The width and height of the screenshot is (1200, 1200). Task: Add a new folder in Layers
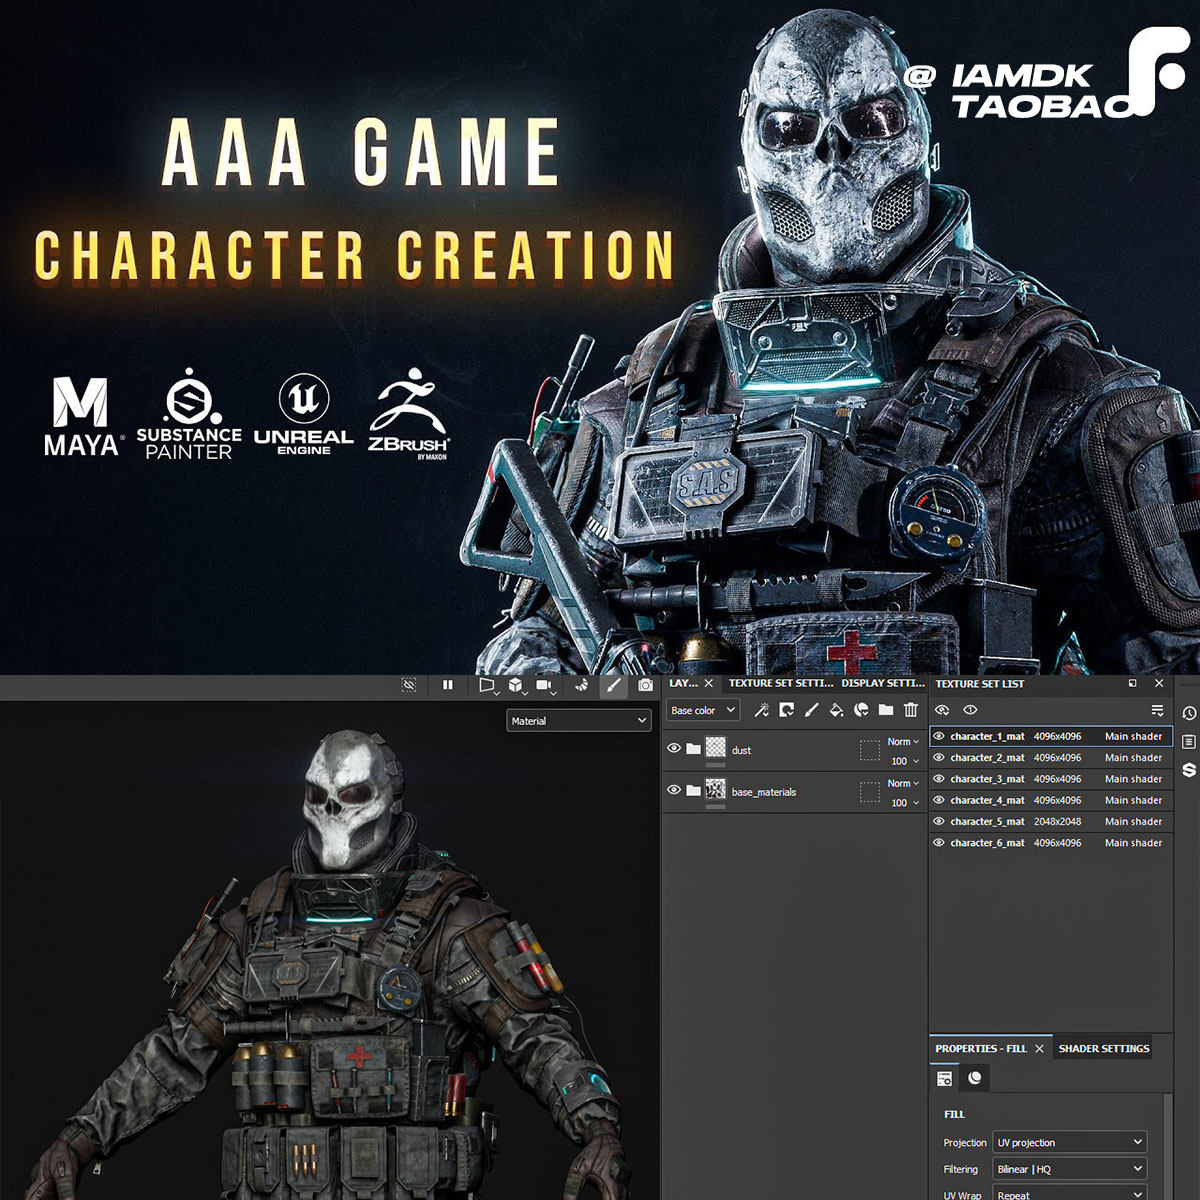pos(886,710)
